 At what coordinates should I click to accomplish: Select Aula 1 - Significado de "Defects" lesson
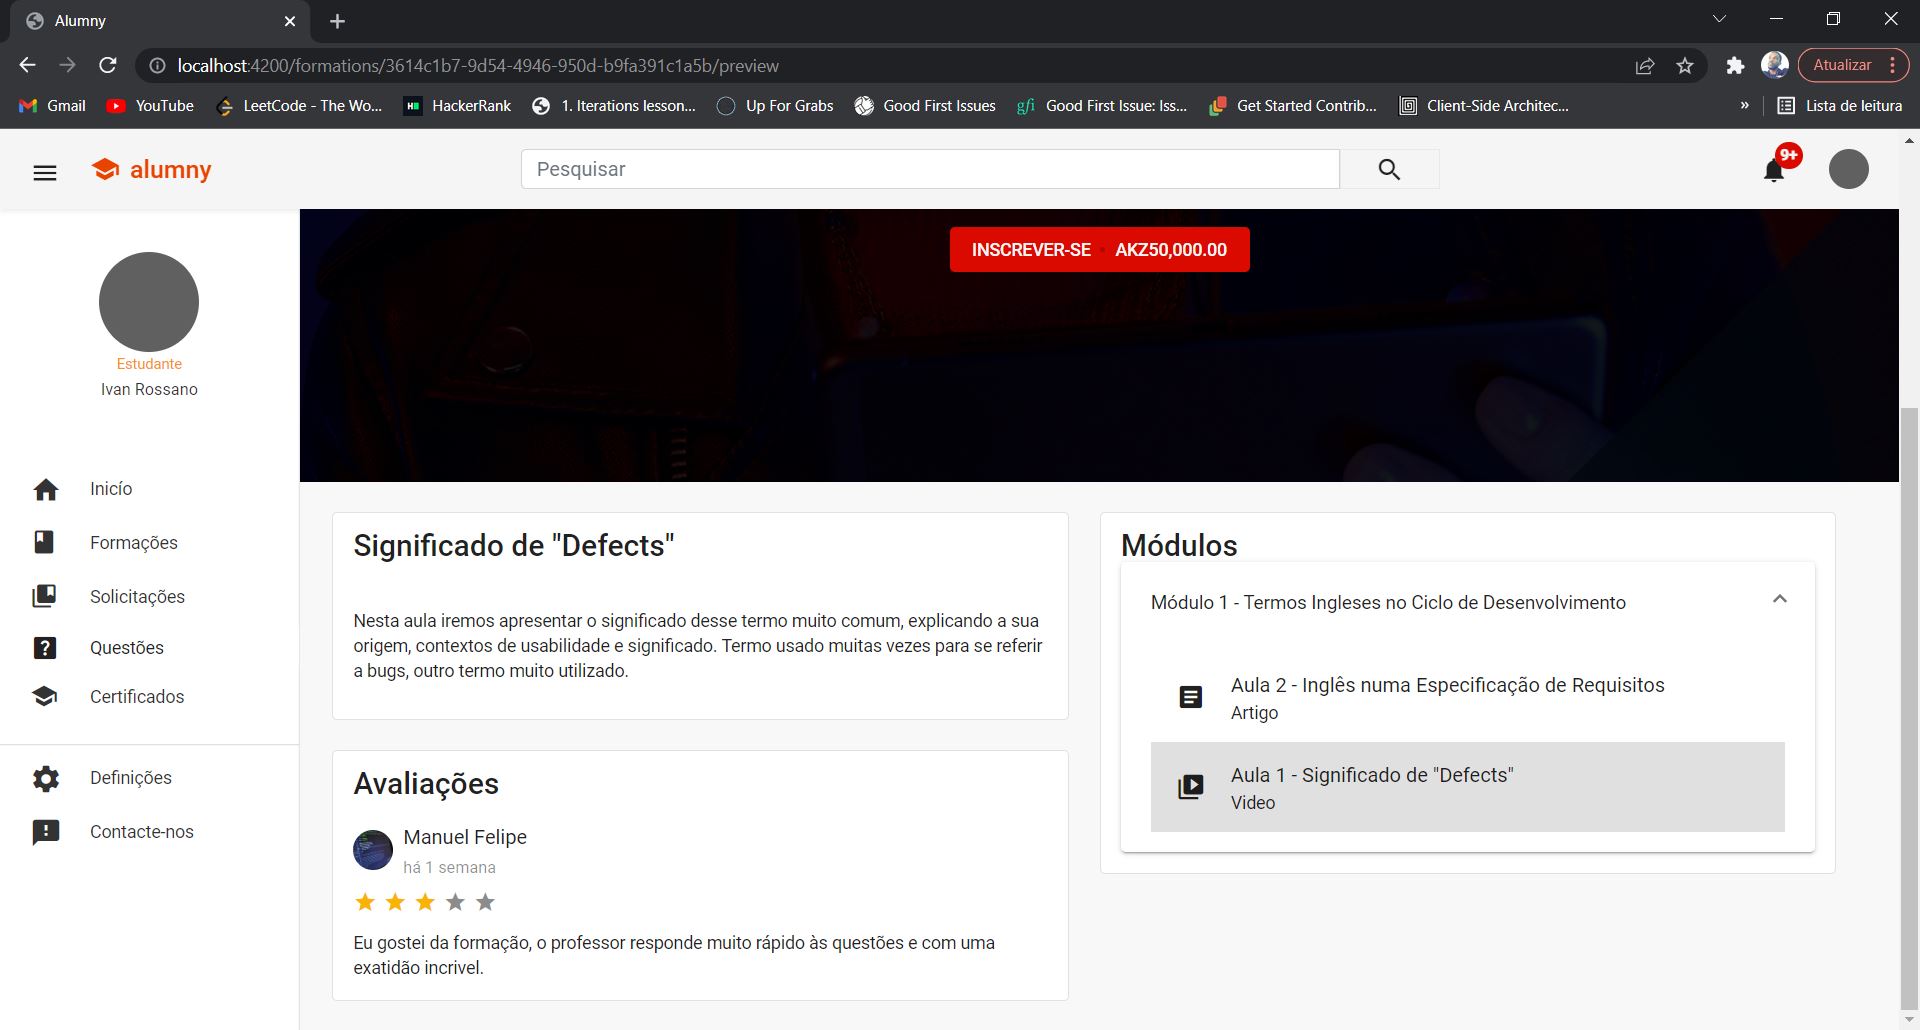pos(1467,787)
